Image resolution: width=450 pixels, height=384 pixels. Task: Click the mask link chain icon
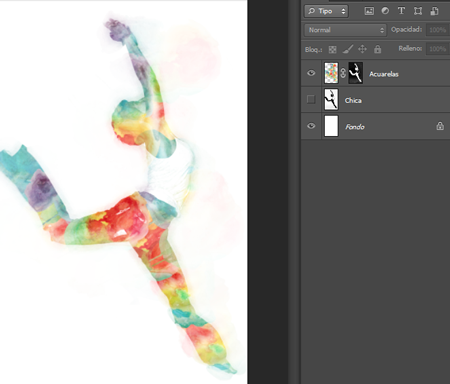(x=343, y=73)
